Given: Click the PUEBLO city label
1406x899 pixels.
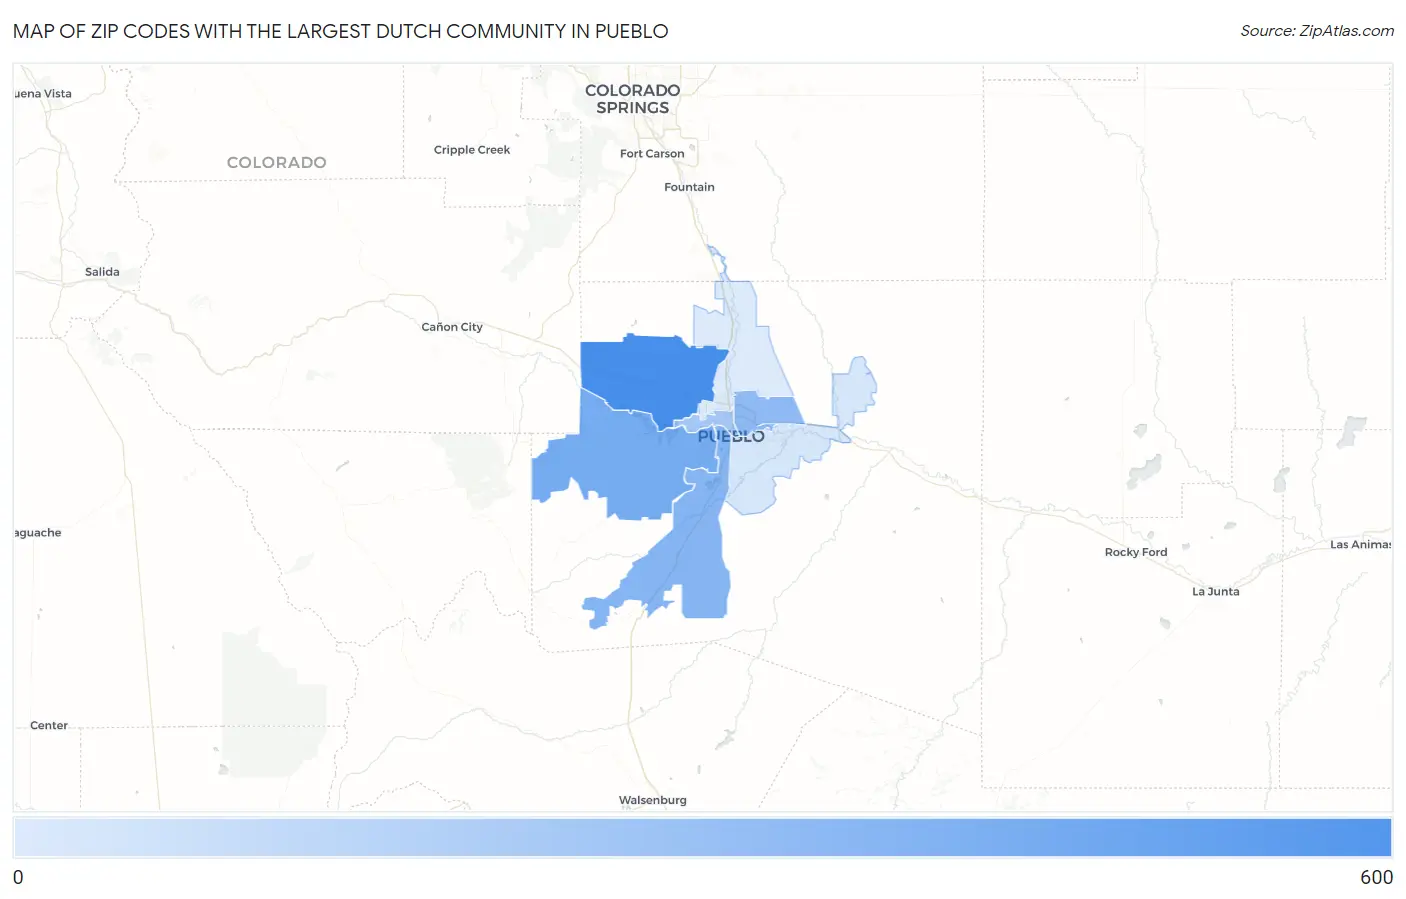Looking at the screenshot, I should pos(731,436).
